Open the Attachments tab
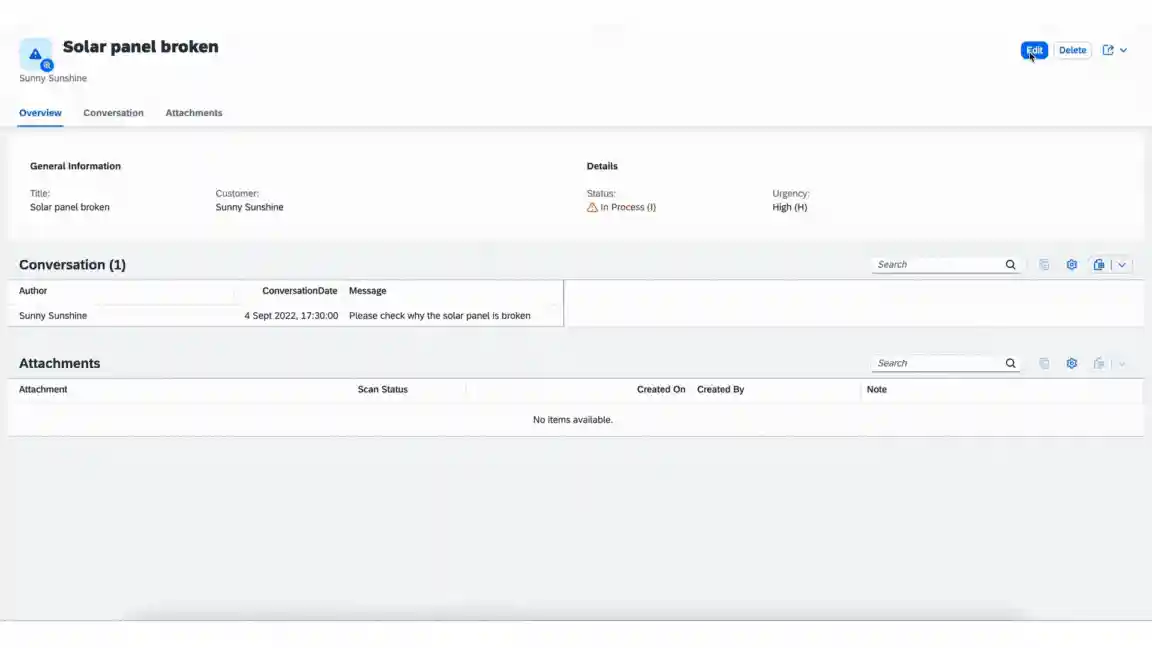 [x=193, y=112]
